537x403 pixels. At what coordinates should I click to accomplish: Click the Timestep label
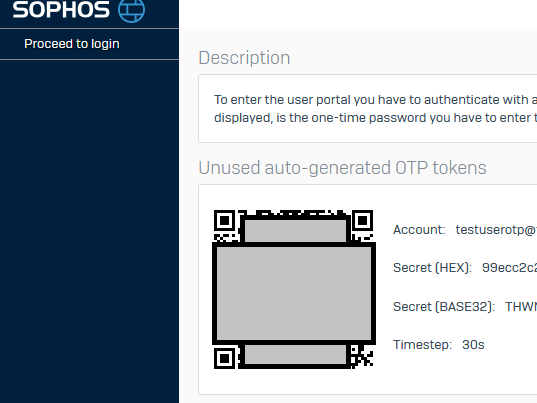422,345
